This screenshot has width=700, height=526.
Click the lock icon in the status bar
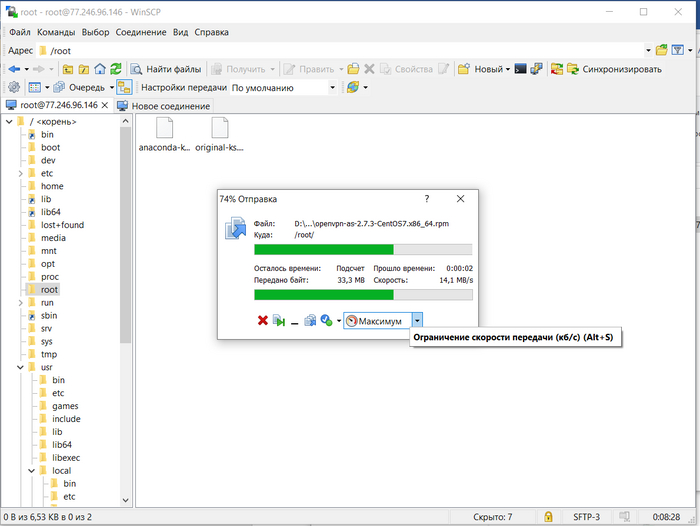(548, 517)
